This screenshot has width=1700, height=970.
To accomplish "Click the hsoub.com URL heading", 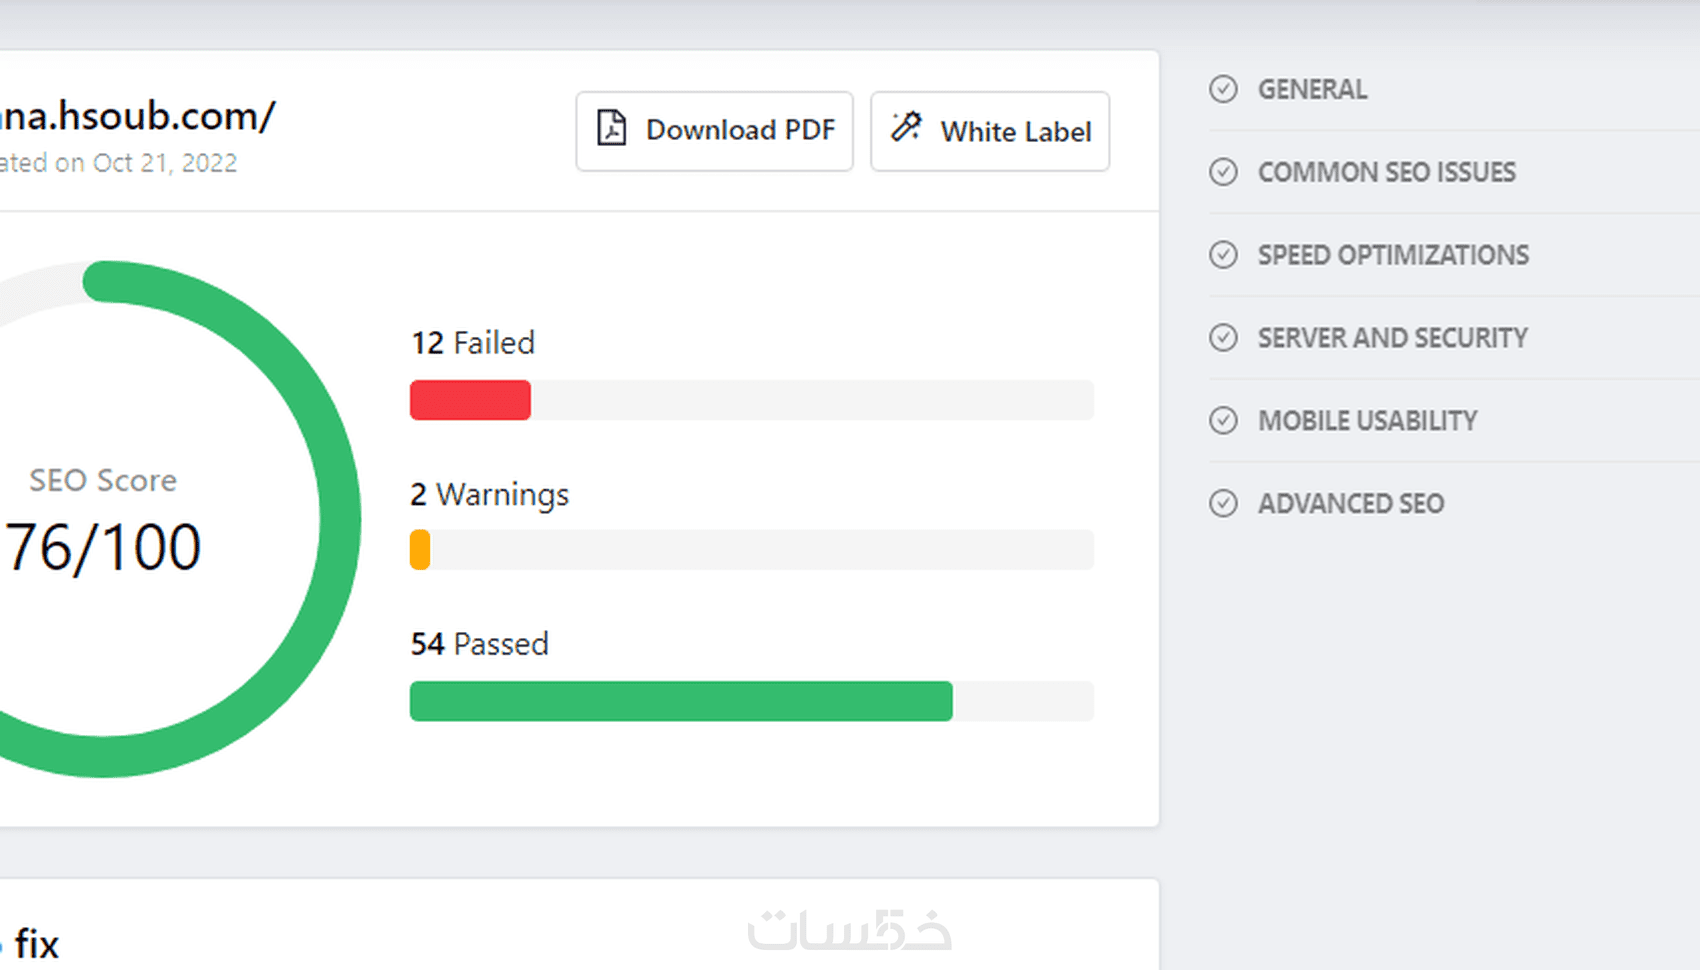I will click(x=137, y=116).
